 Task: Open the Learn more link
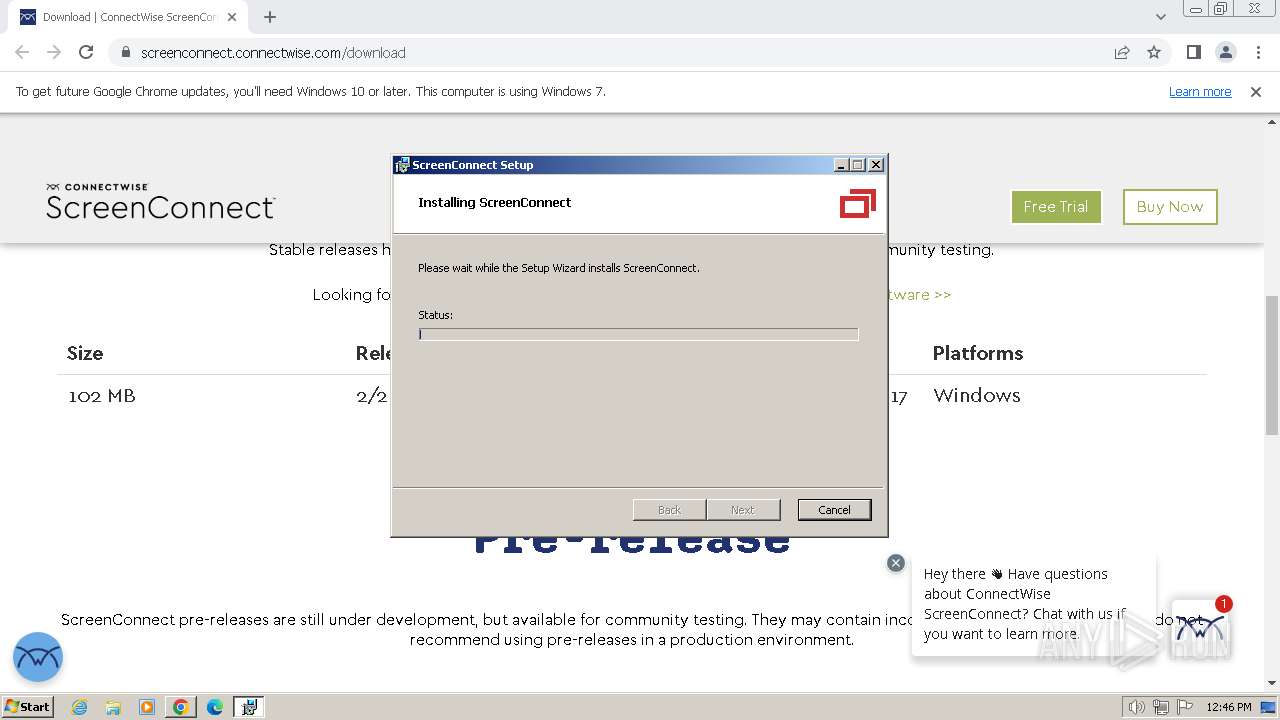(x=1200, y=91)
